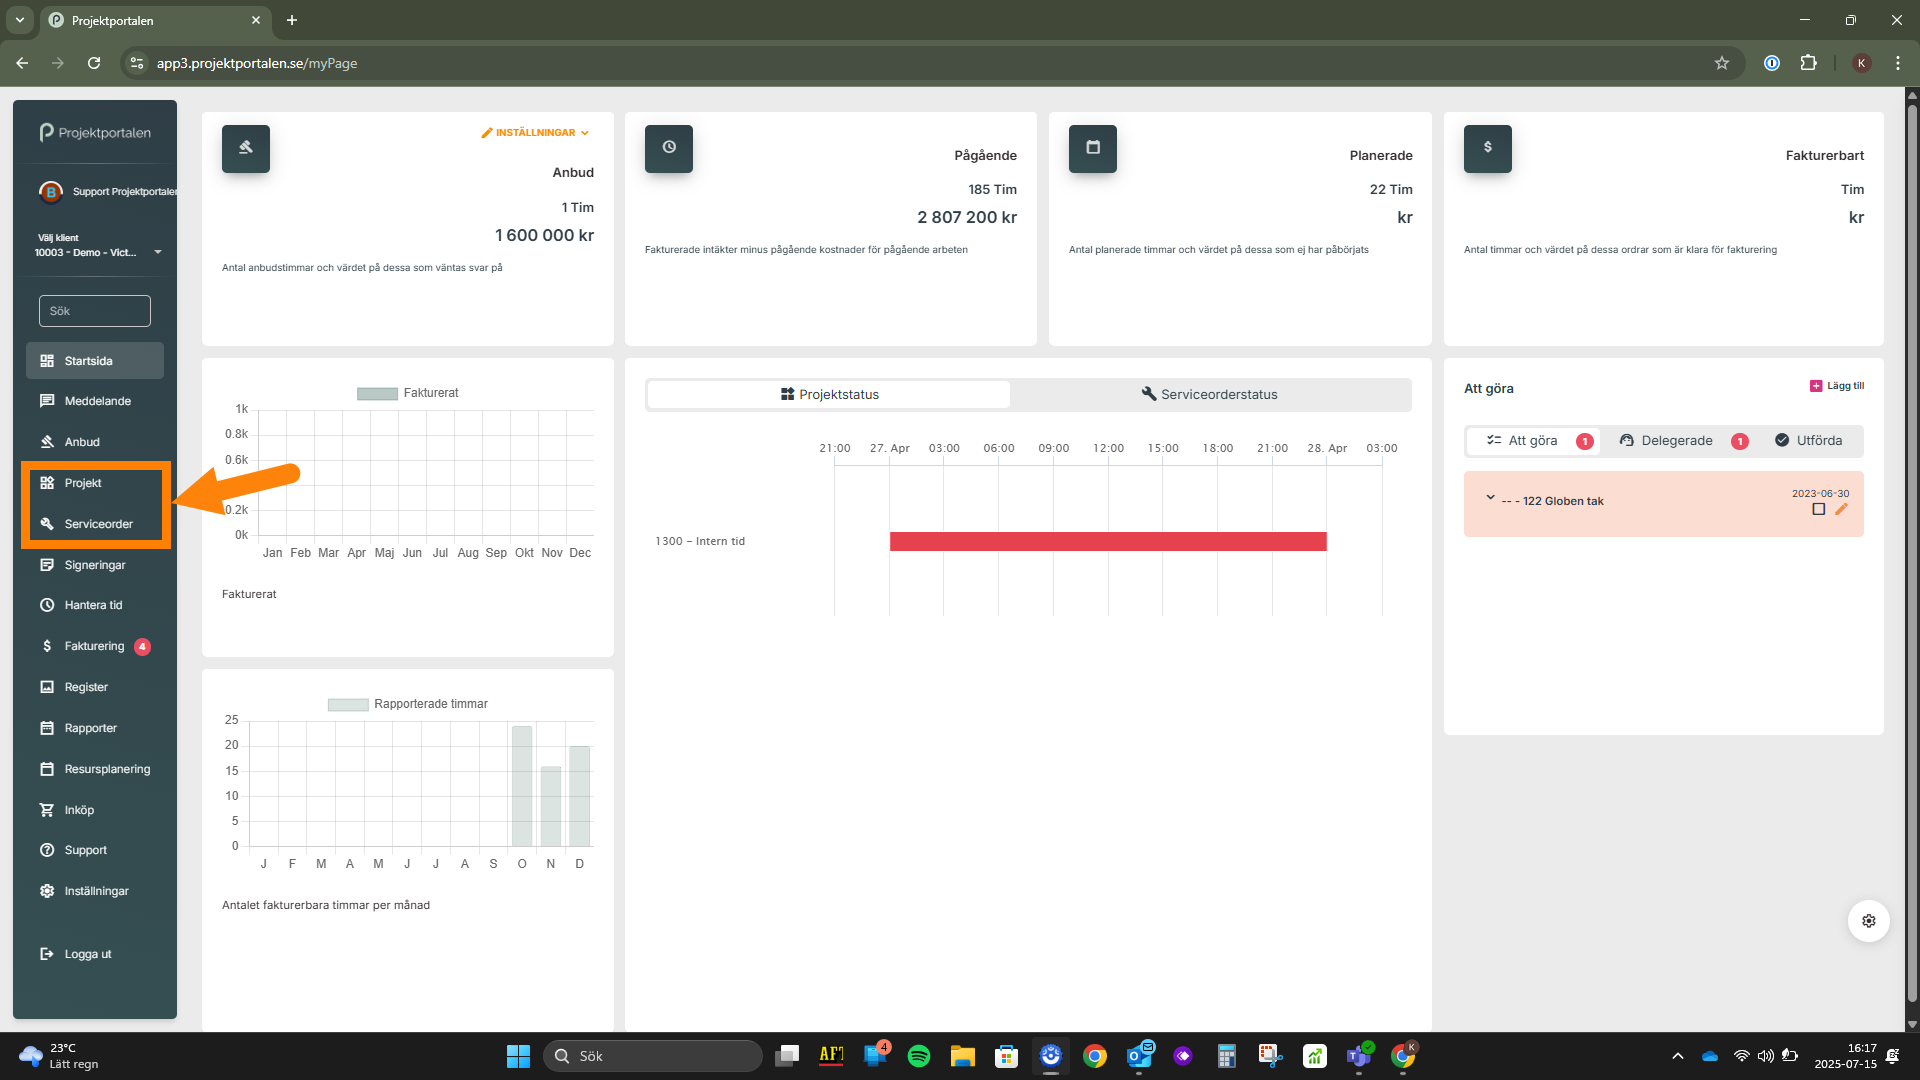Click the Anbud gavel icon card
Image resolution: width=1920 pixels, height=1080 pixels.
pyautogui.click(x=245, y=148)
